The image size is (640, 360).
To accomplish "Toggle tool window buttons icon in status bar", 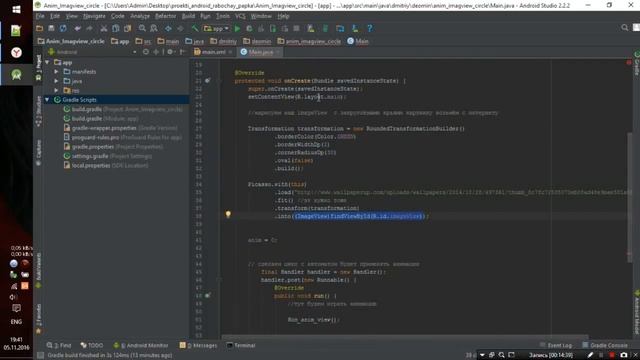I will [x=40, y=356].
